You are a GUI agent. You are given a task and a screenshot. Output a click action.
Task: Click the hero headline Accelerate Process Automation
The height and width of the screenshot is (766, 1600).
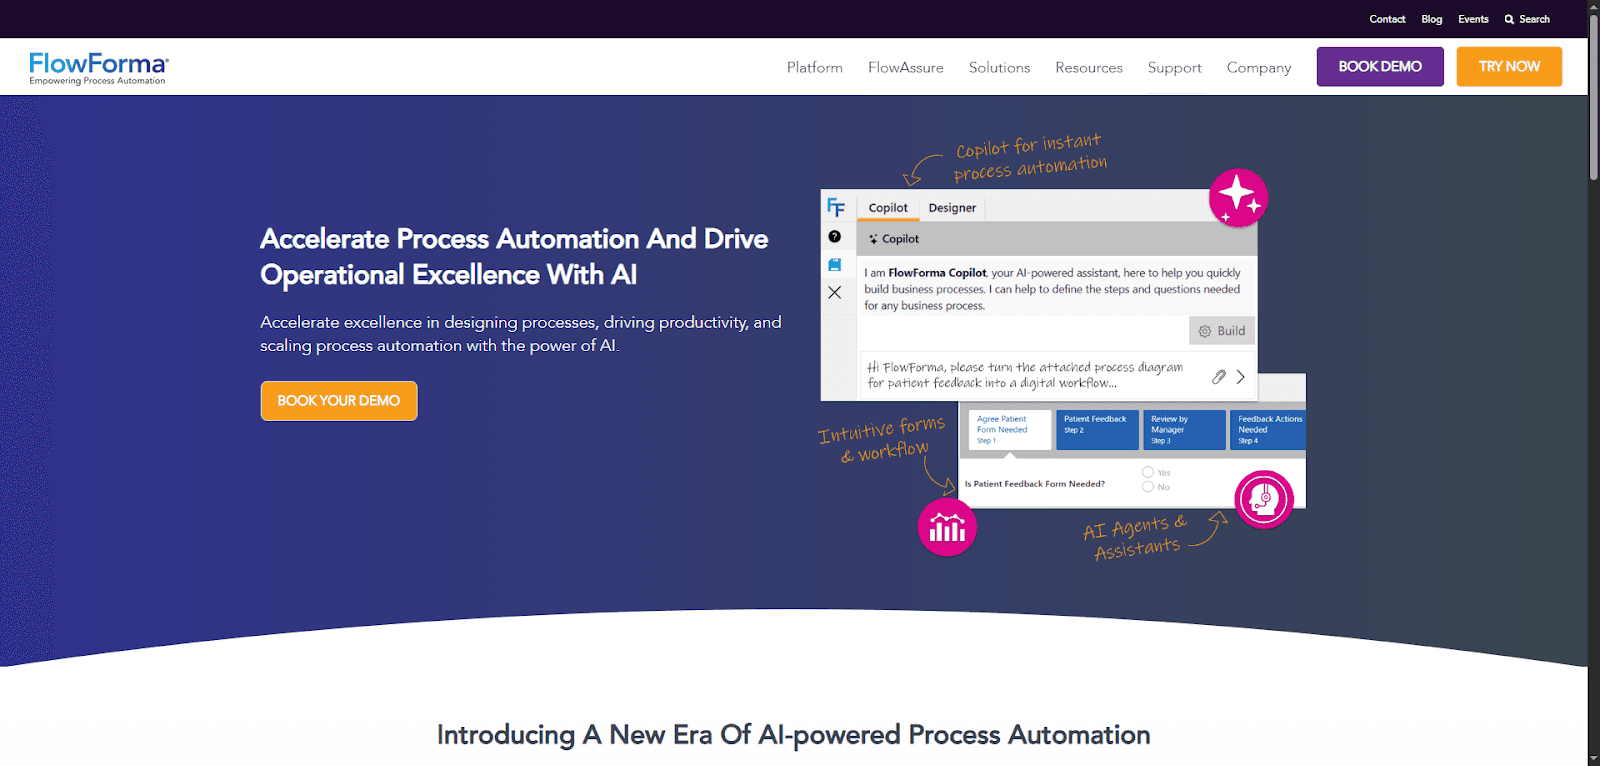pyautogui.click(x=514, y=257)
